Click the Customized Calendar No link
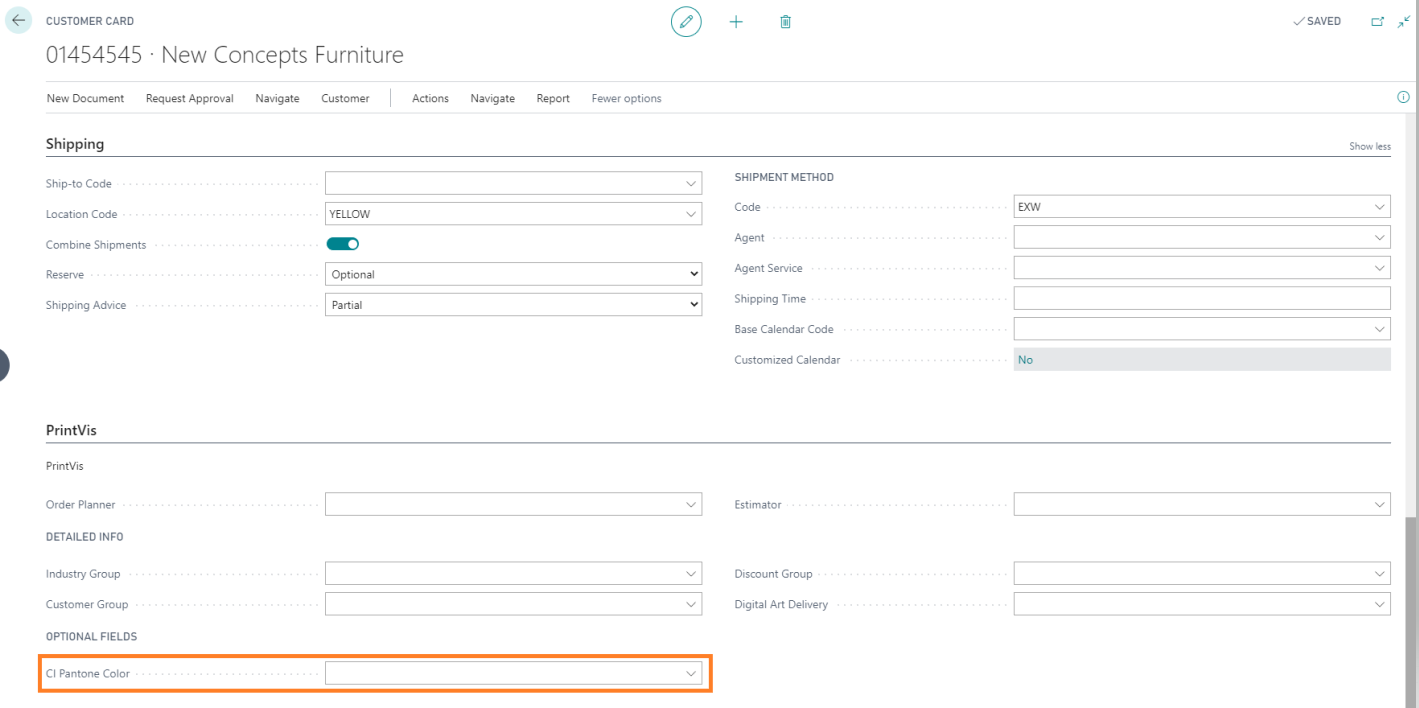The height and width of the screenshot is (708, 1419). tap(1025, 360)
